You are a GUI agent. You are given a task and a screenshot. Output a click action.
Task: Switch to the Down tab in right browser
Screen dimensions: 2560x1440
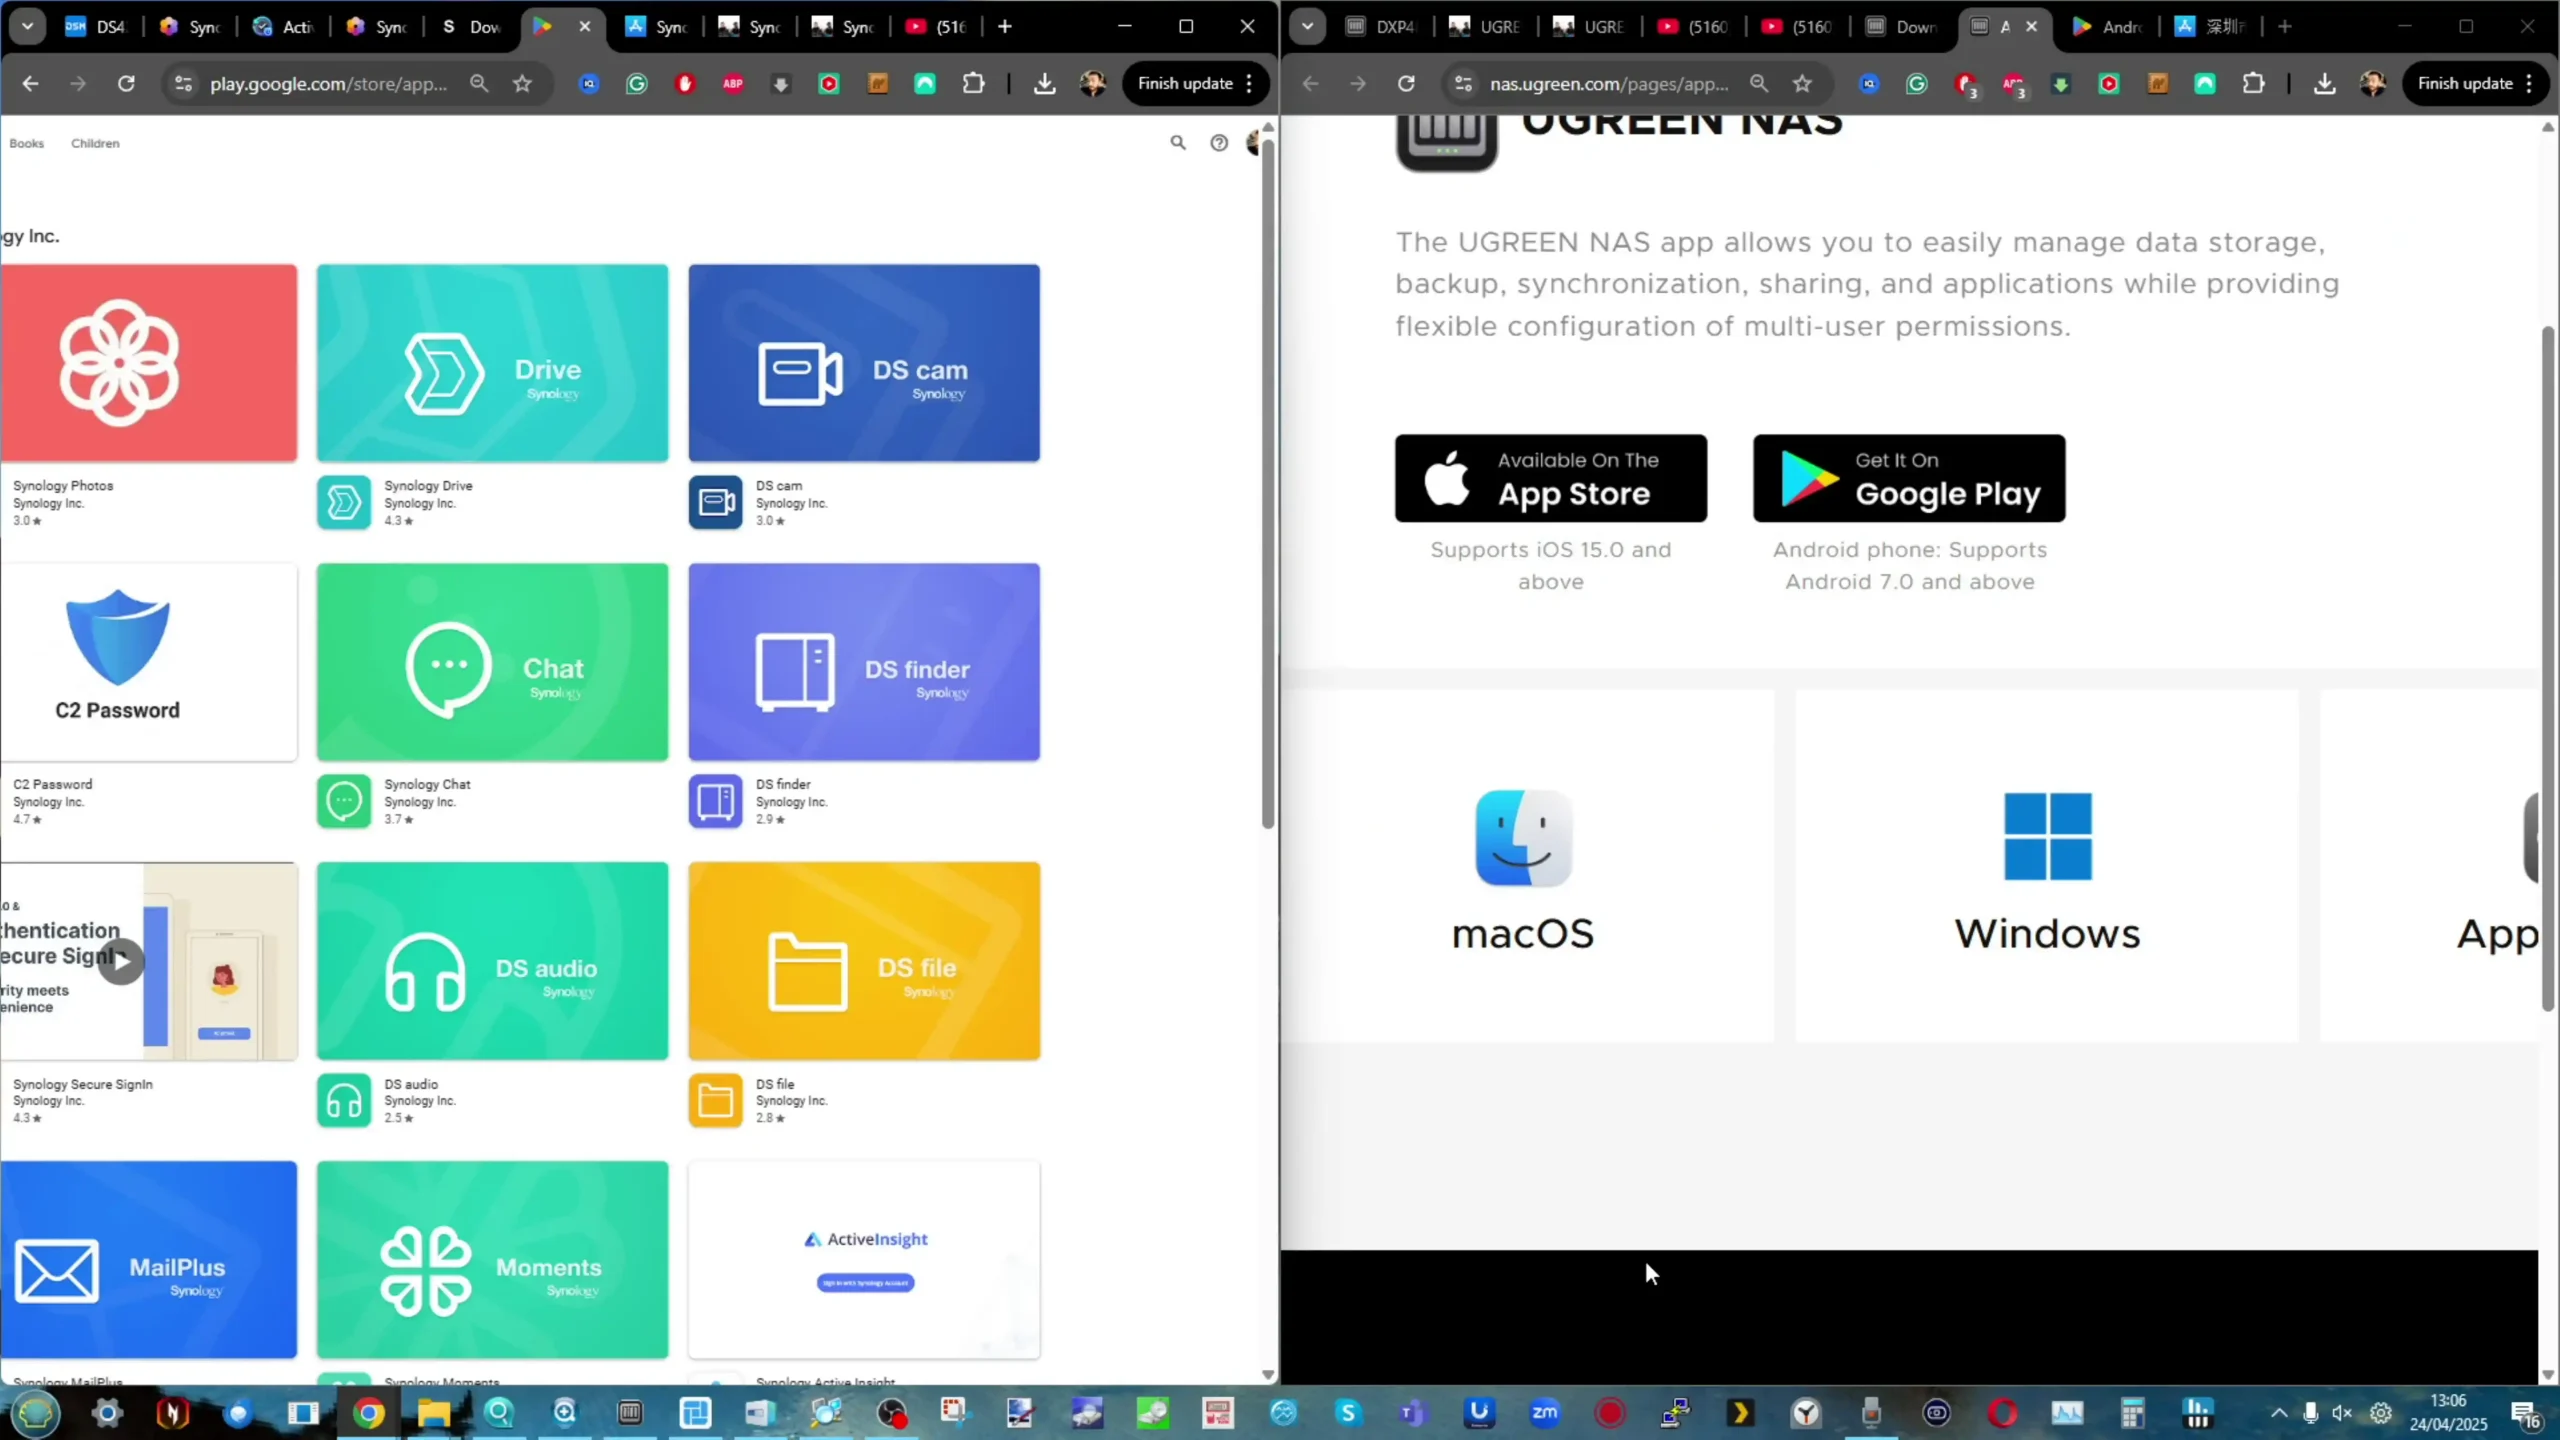point(1902,27)
